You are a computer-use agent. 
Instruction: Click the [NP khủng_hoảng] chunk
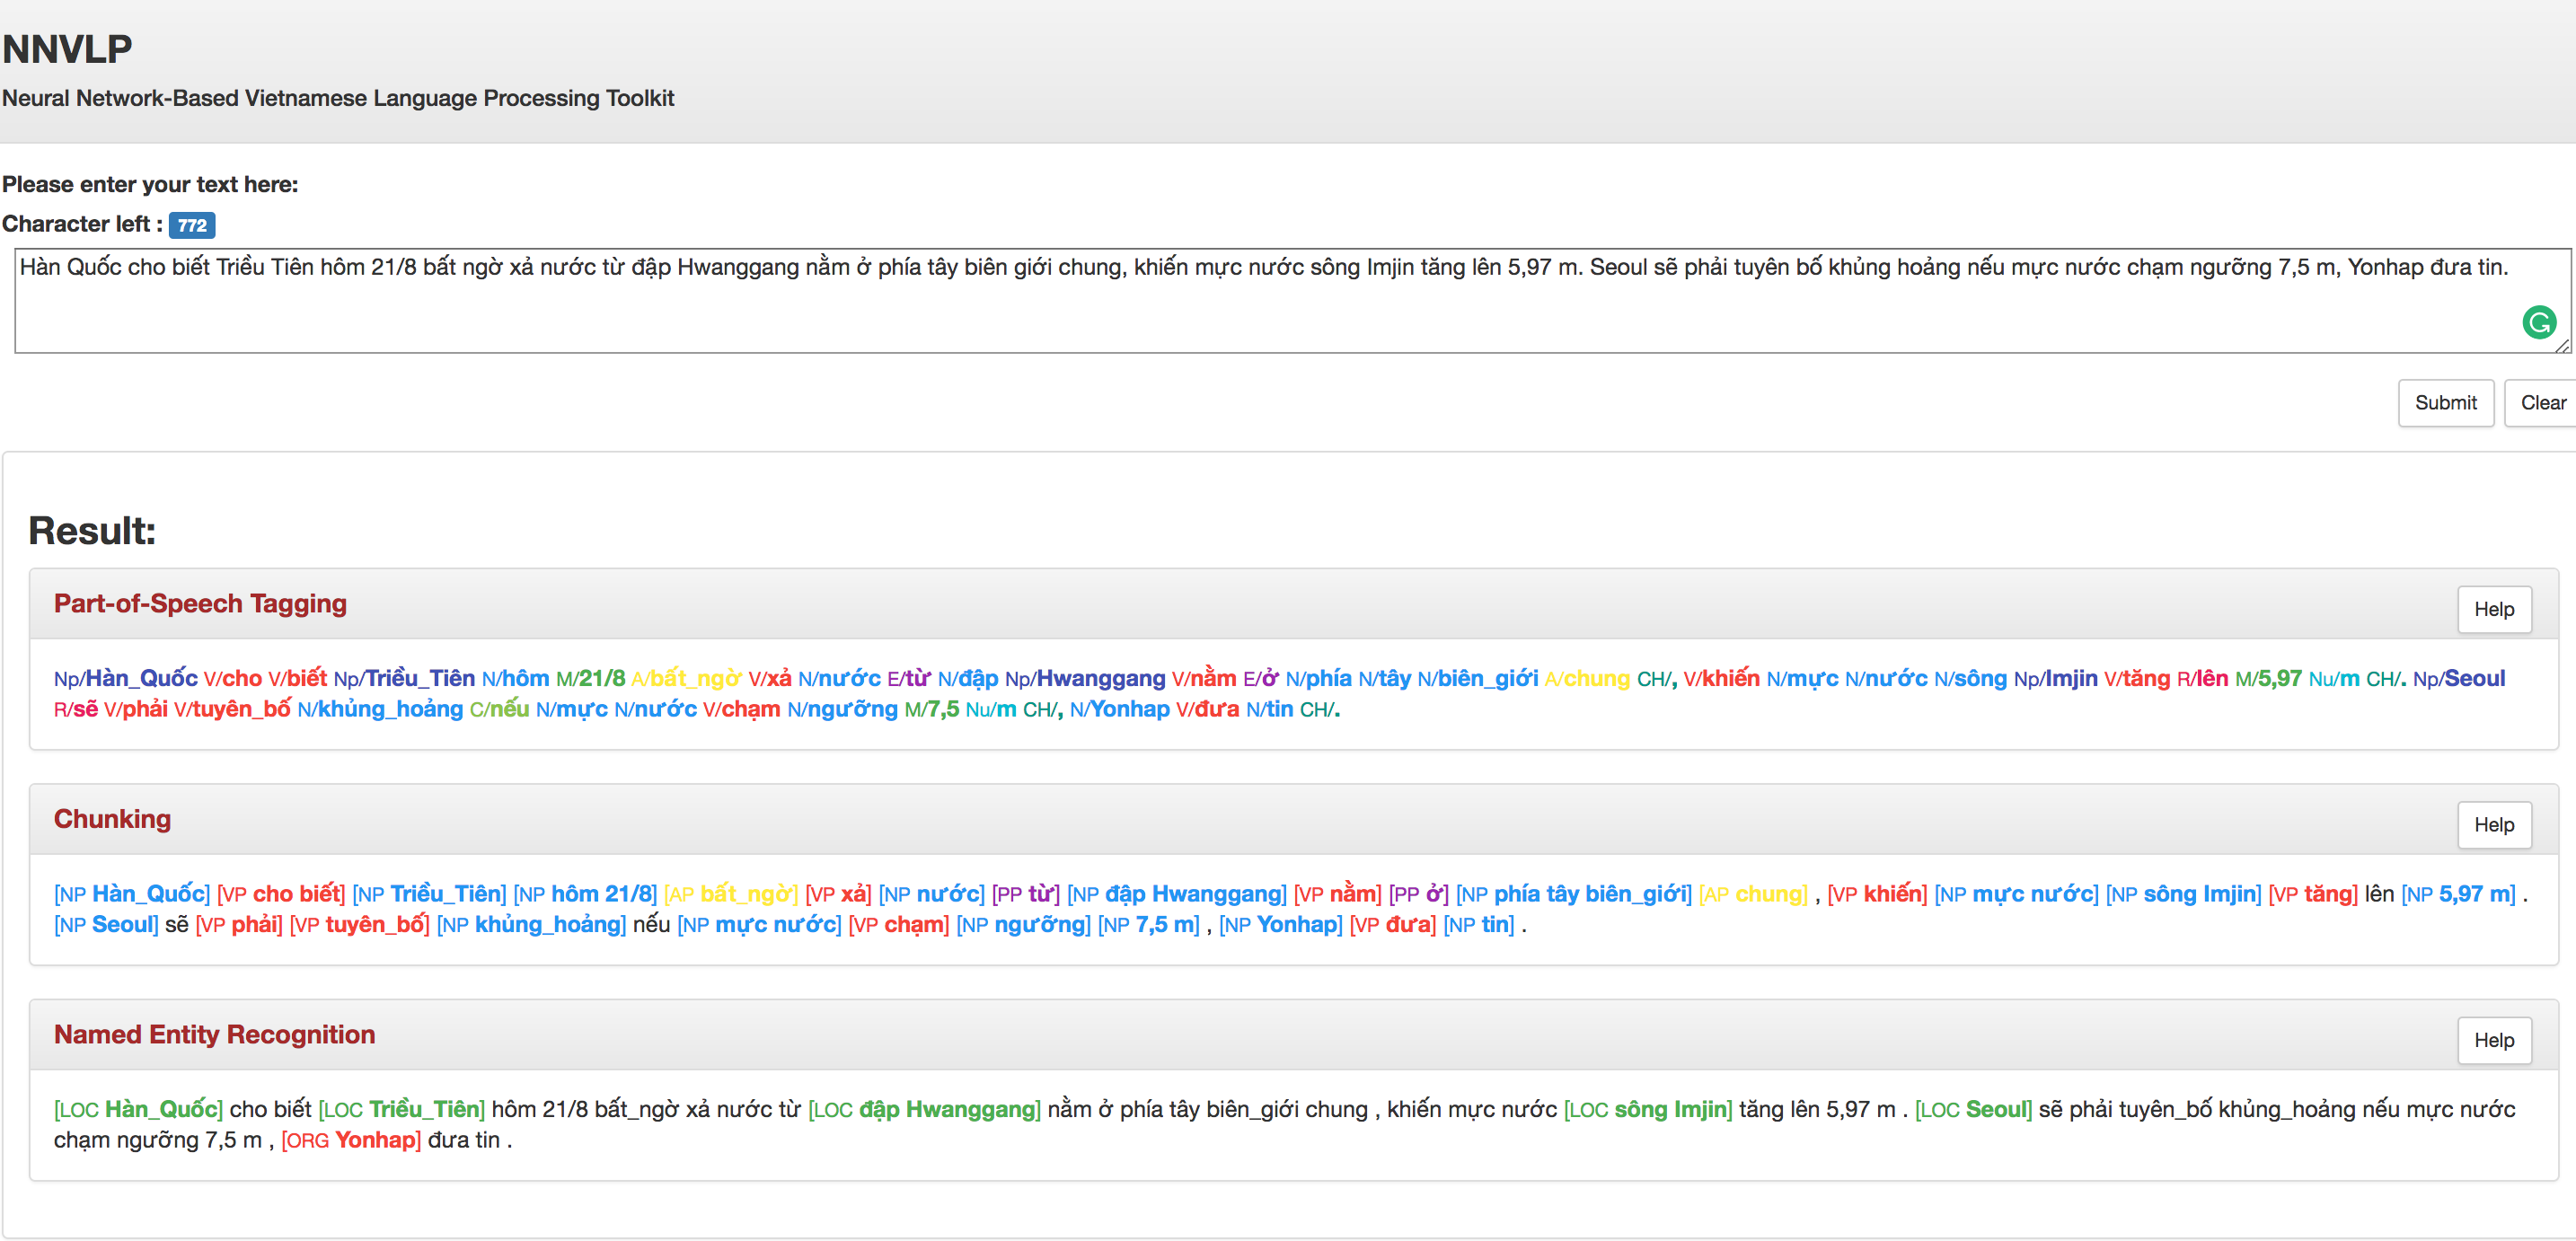[531, 924]
